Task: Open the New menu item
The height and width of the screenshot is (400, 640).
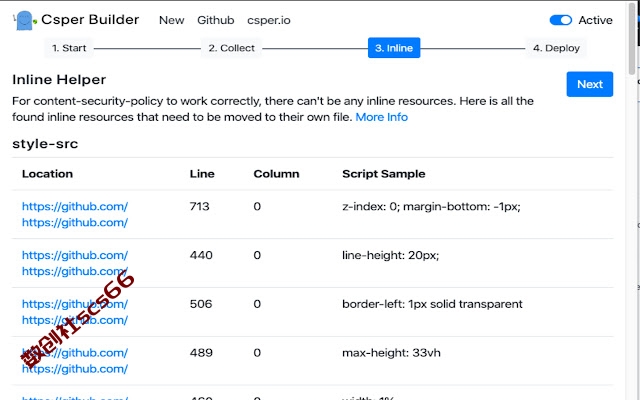Action: tap(171, 20)
